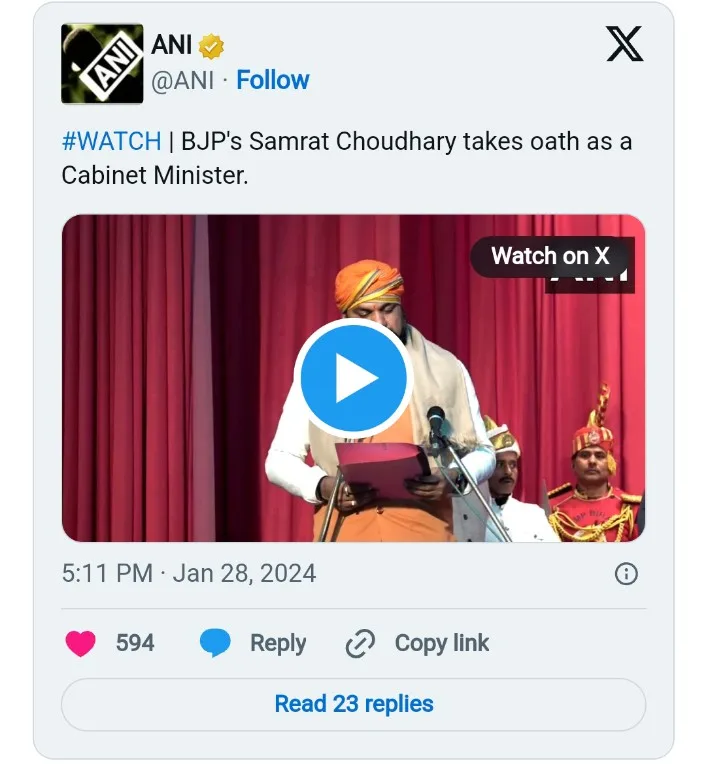Screen dimensions: 706x775
Task: Click the ANI profile avatar
Action: [102, 64]
